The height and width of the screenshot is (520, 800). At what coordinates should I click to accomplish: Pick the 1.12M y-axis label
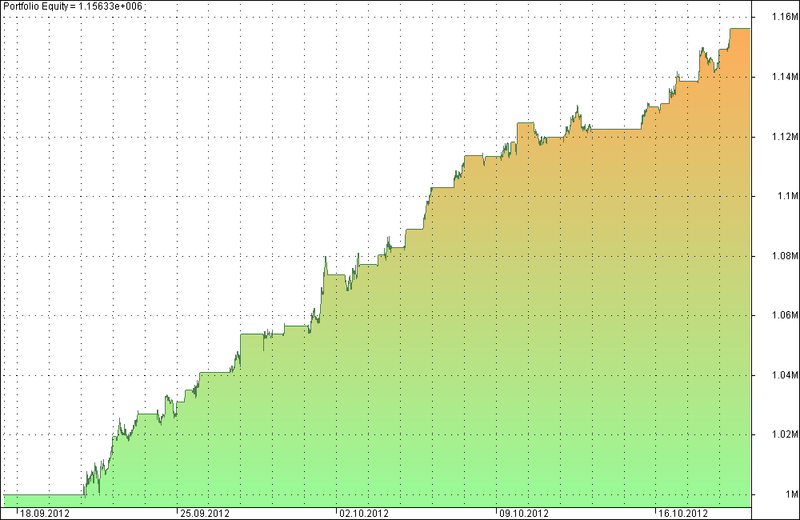pyautogui.click(x=782, y=136)
